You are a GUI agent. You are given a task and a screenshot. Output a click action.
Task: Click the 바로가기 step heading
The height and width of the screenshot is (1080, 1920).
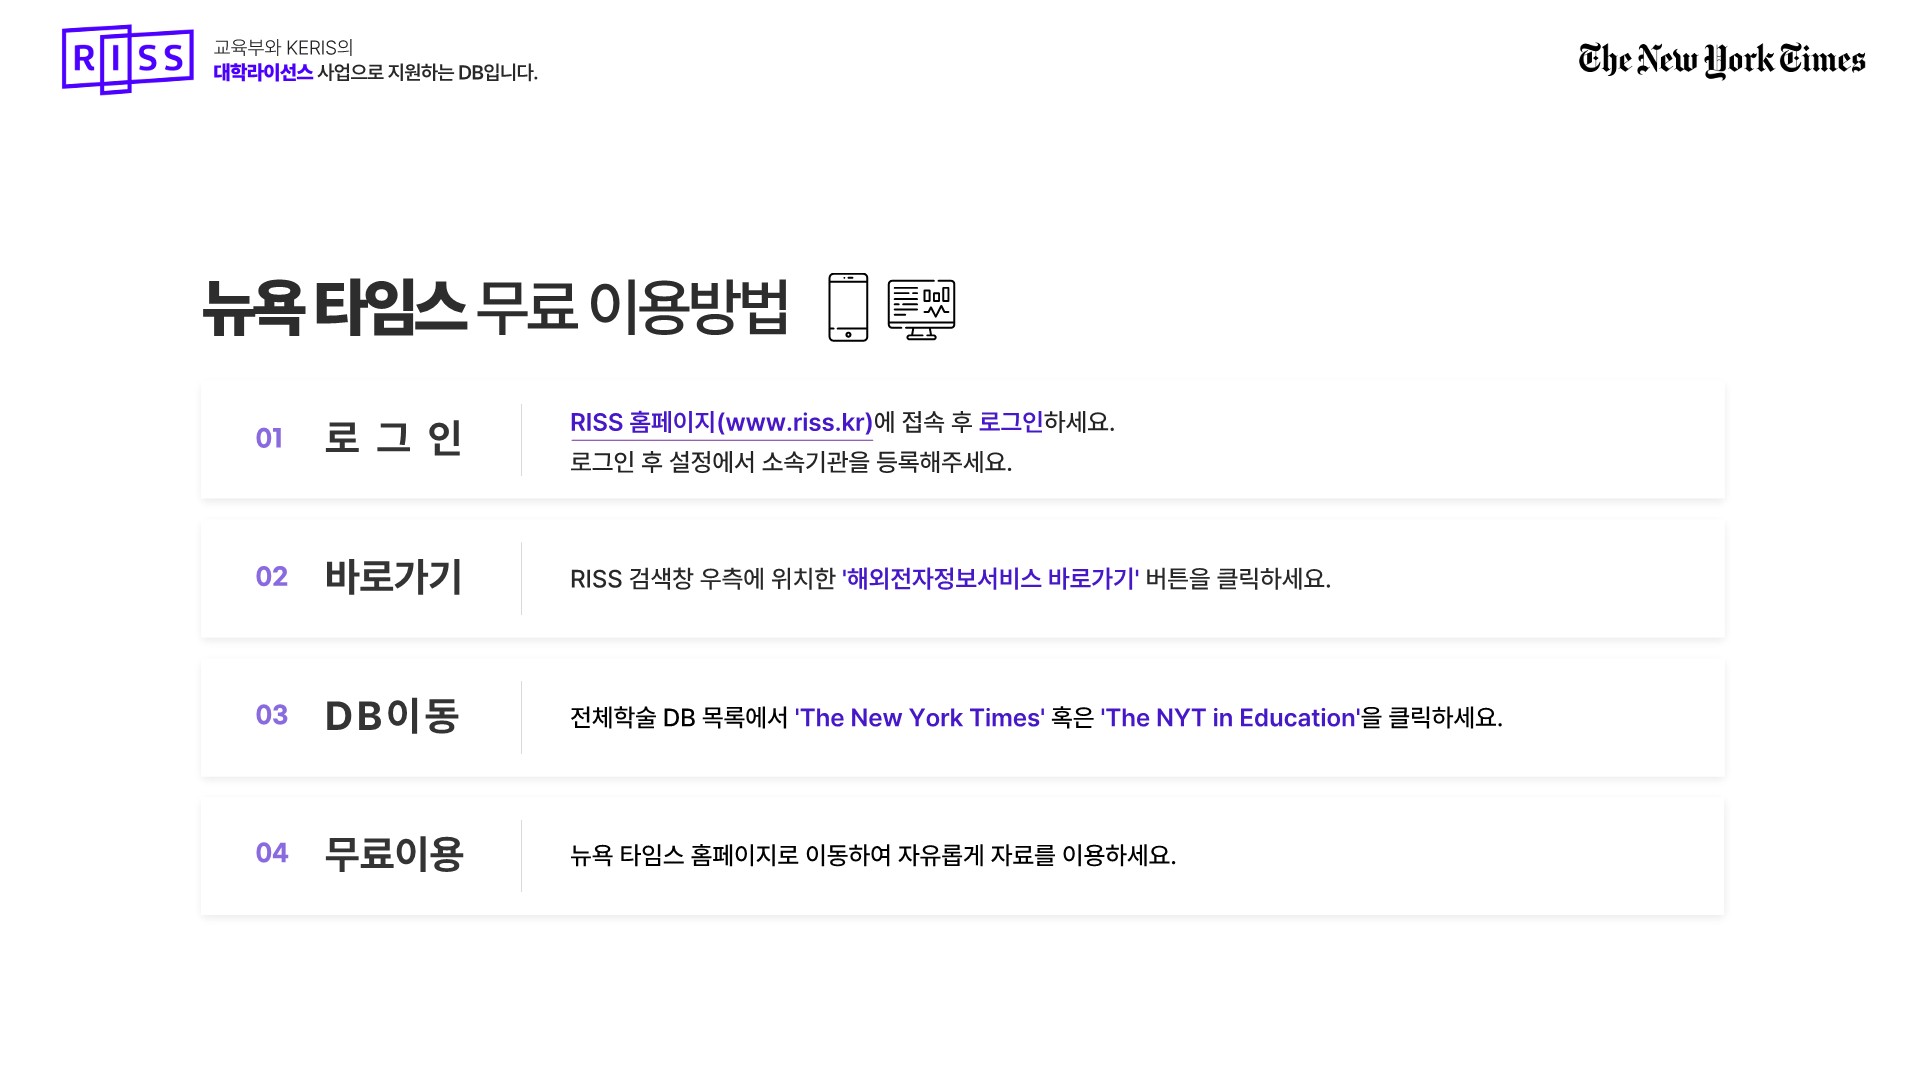coord(393,577)
